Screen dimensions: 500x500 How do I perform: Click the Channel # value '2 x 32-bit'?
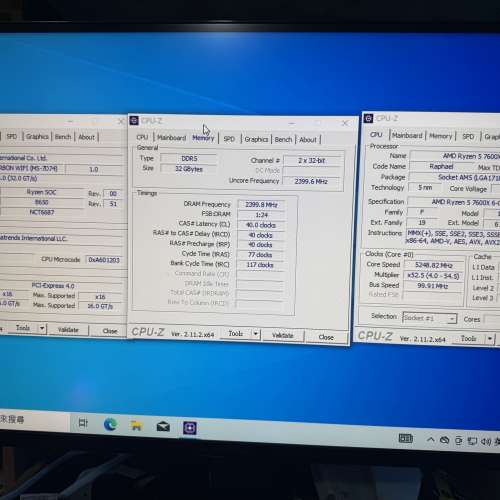[312, 161]
